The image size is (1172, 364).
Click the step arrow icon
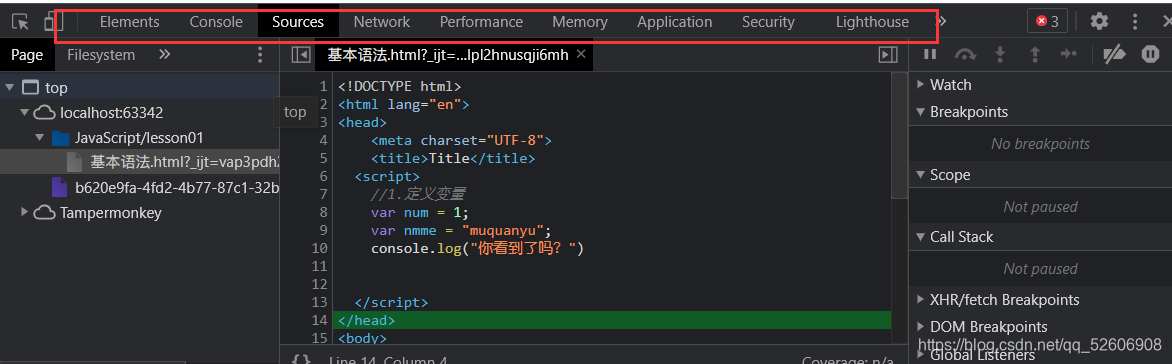pos(1070,54)
